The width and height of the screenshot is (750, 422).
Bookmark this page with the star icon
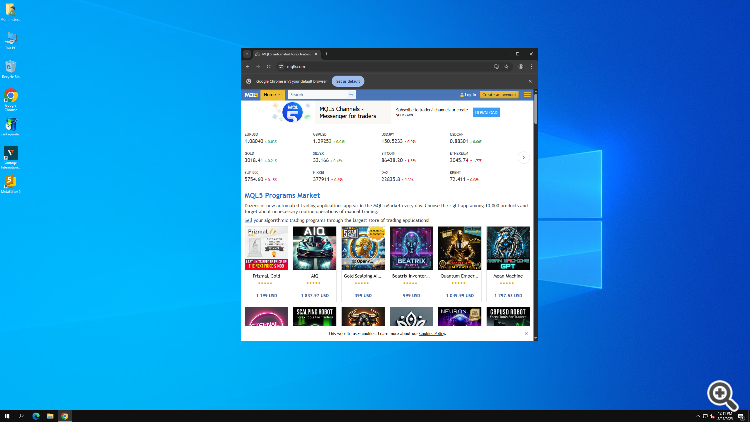(x=506, y=67)
